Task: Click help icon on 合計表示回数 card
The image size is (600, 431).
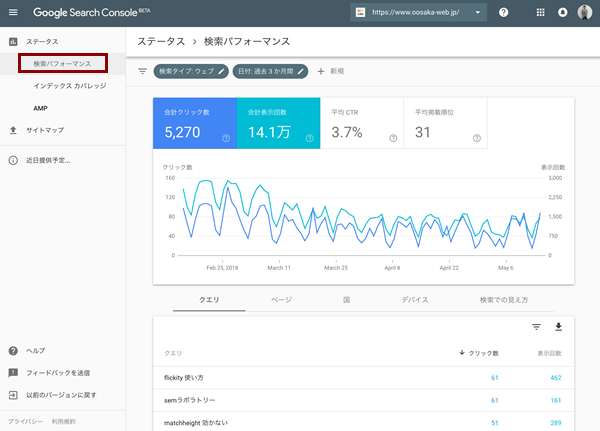Action: pyautogui.click(x=310, y=138)
